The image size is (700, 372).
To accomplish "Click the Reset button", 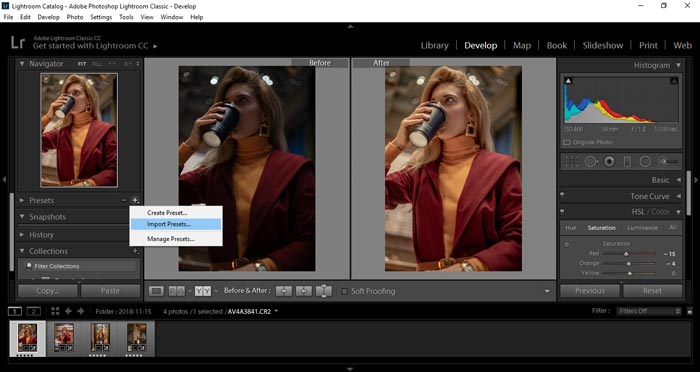I will pos(652,291).
